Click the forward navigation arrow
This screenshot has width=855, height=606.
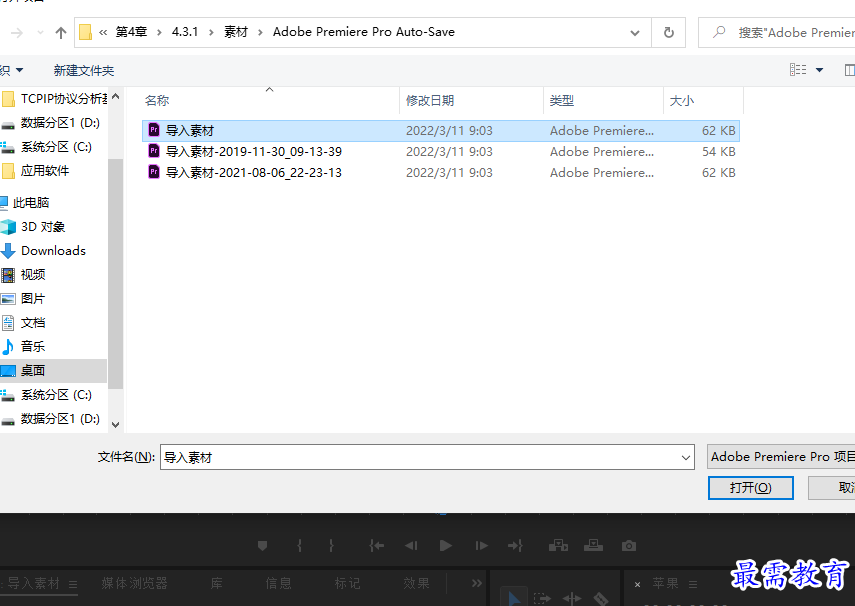point(17,33)
